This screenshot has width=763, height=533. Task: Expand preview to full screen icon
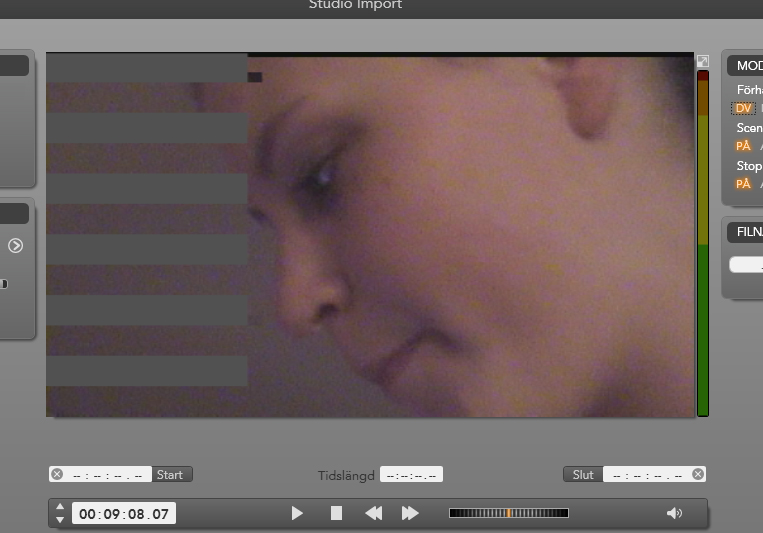pos(703,61)
